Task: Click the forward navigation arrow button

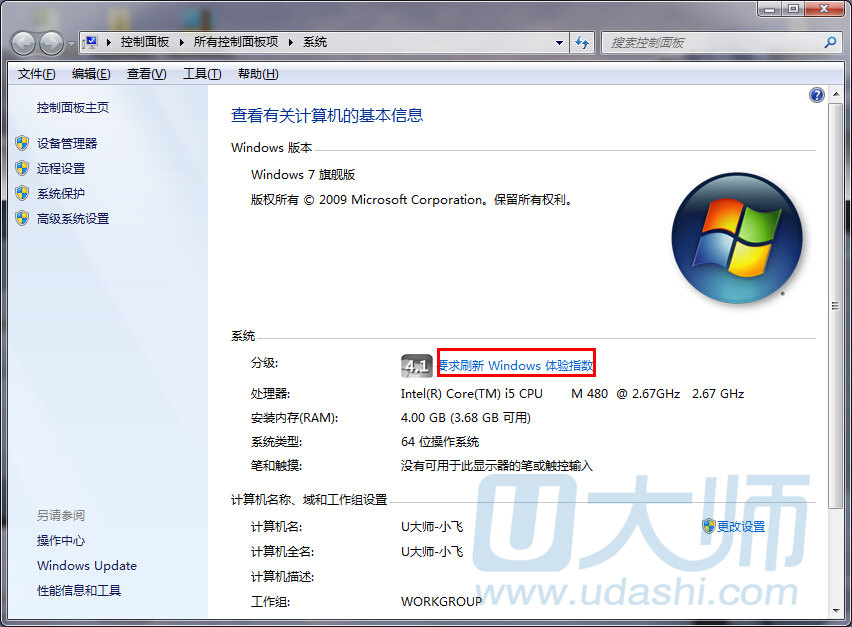Action: (51, 43)
